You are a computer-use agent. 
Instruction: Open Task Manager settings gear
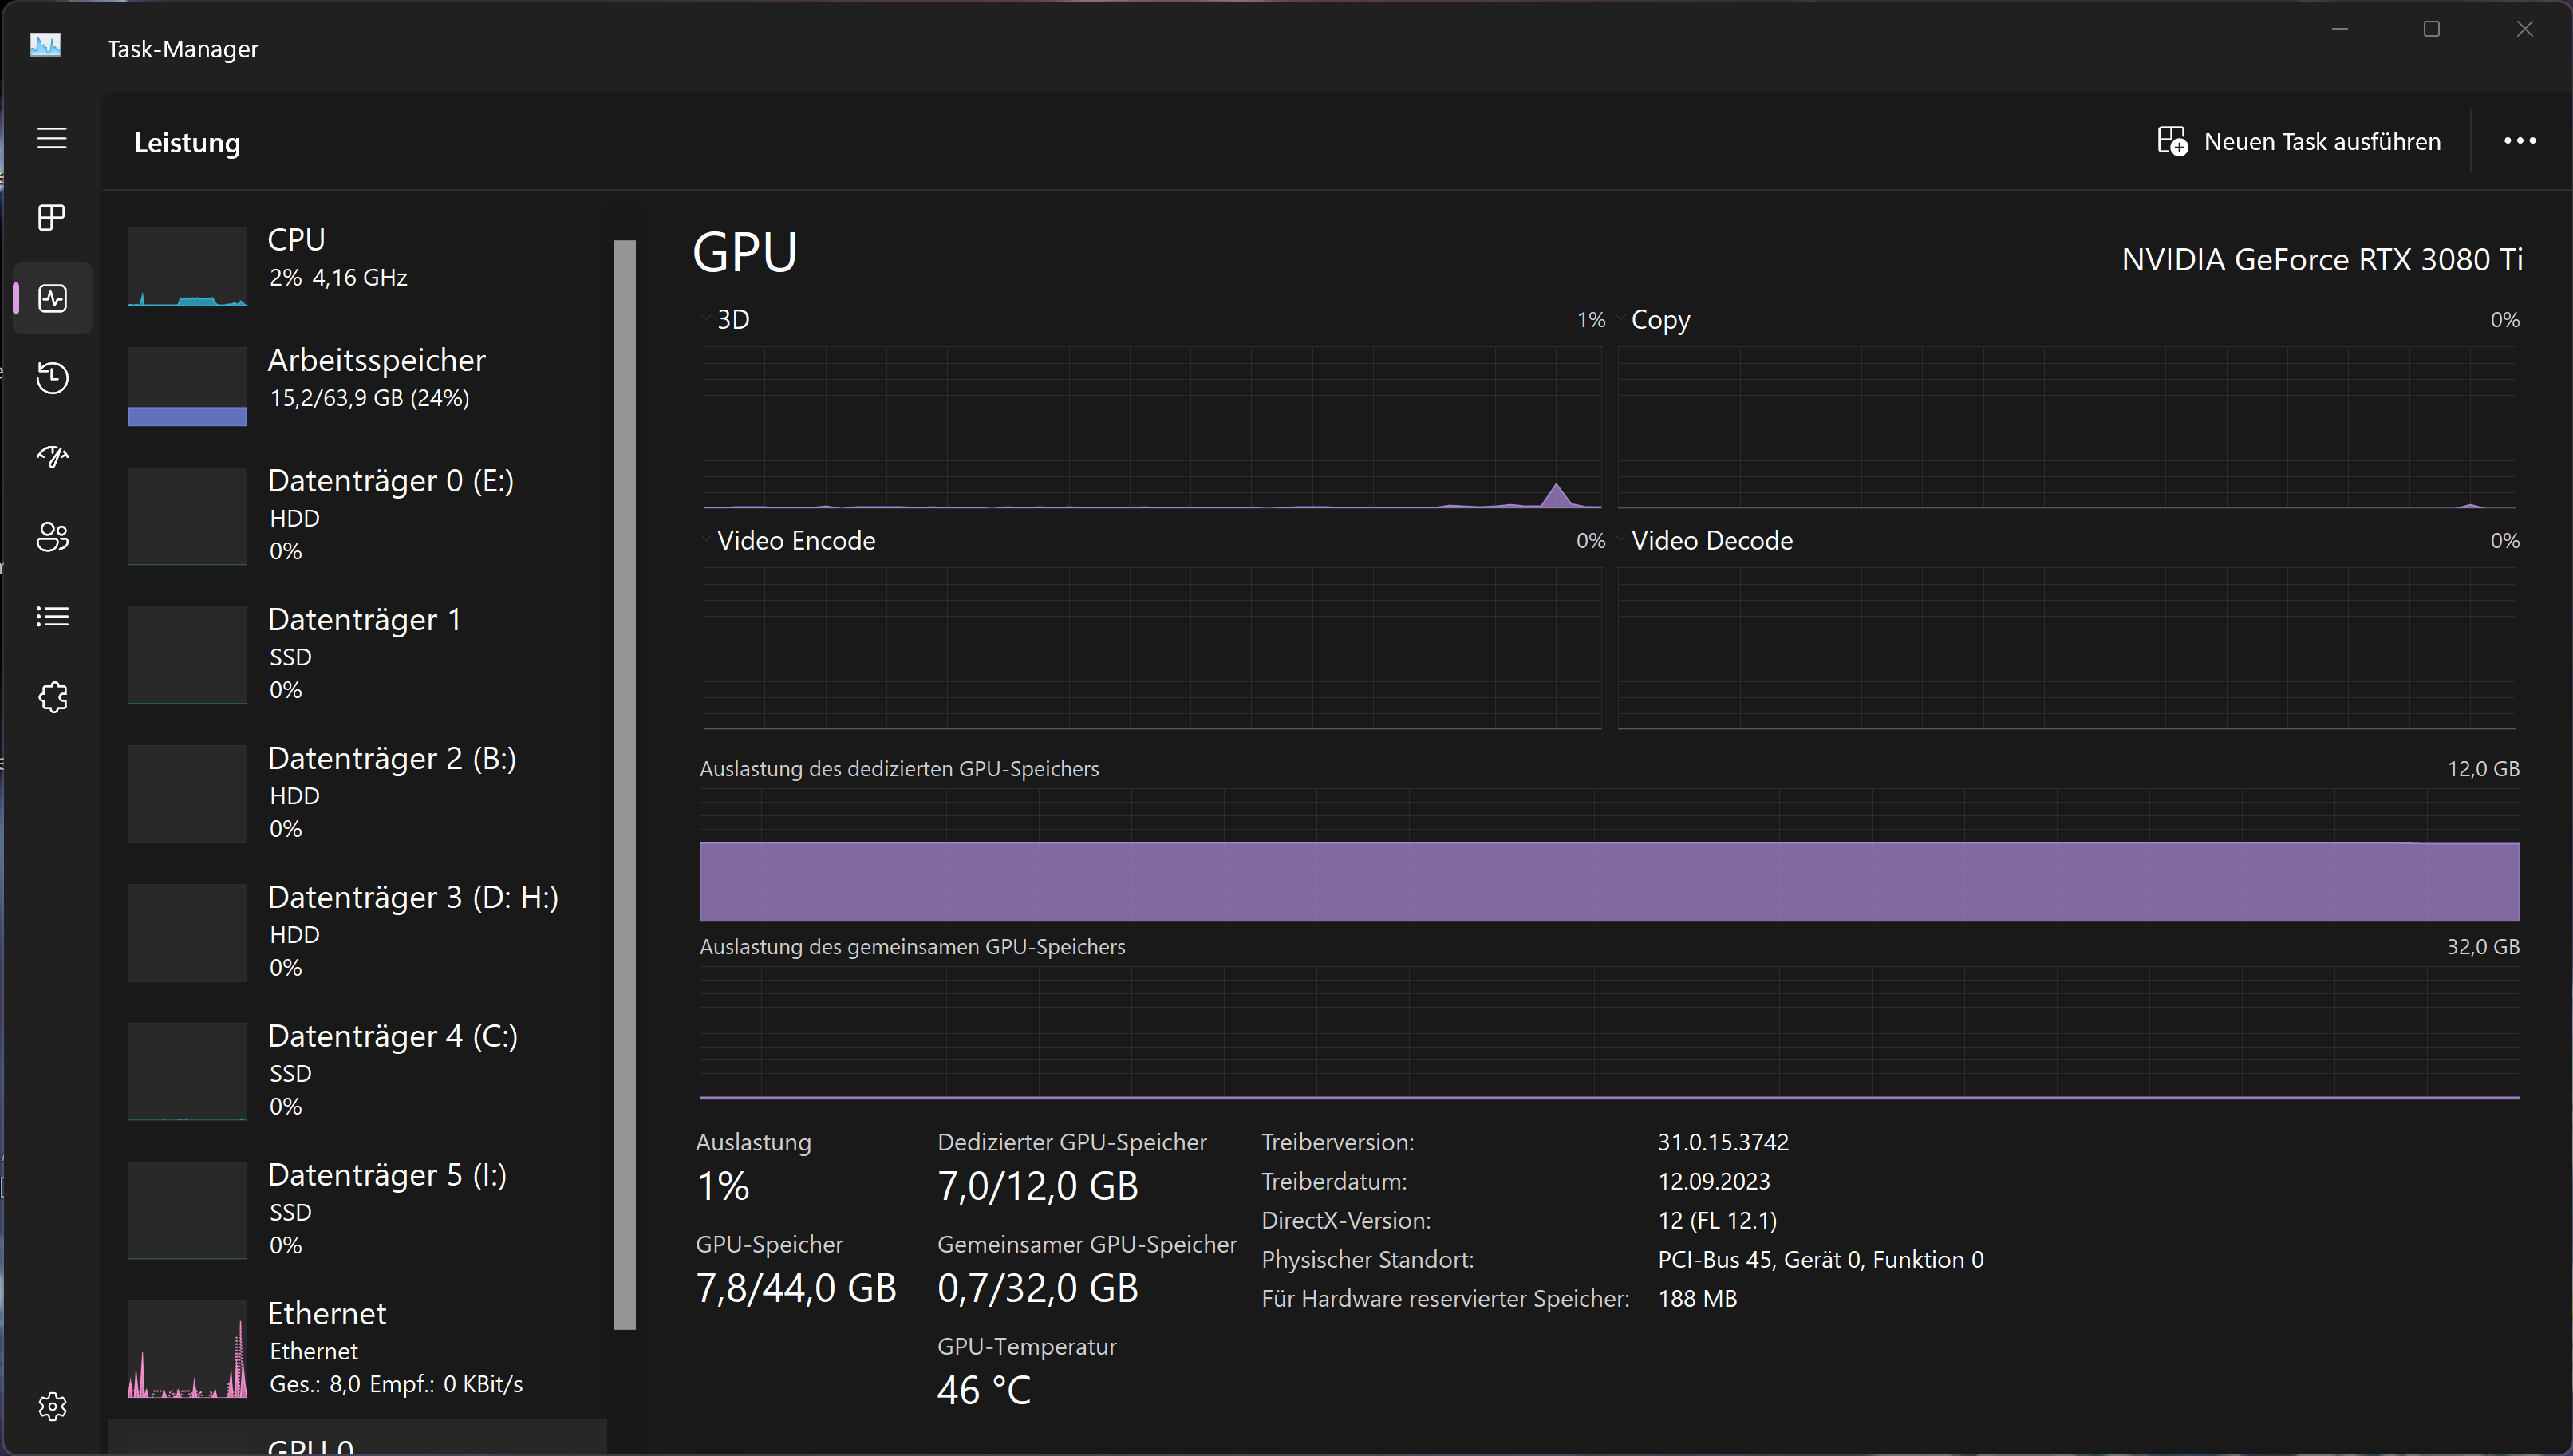[x=52, y=1406]
